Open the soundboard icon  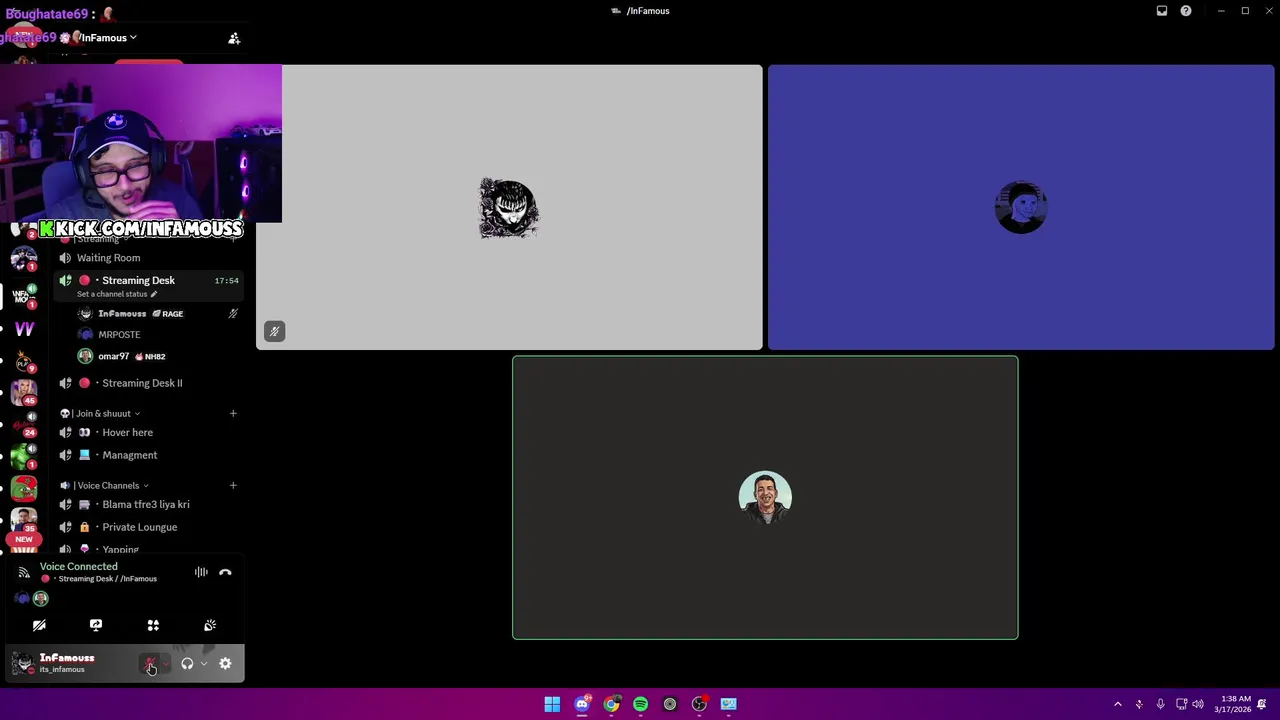coord(210,625)
